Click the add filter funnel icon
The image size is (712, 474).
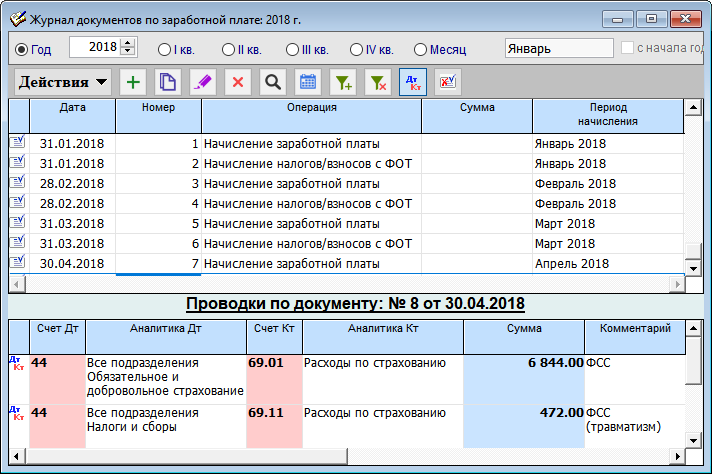[343, 82]
